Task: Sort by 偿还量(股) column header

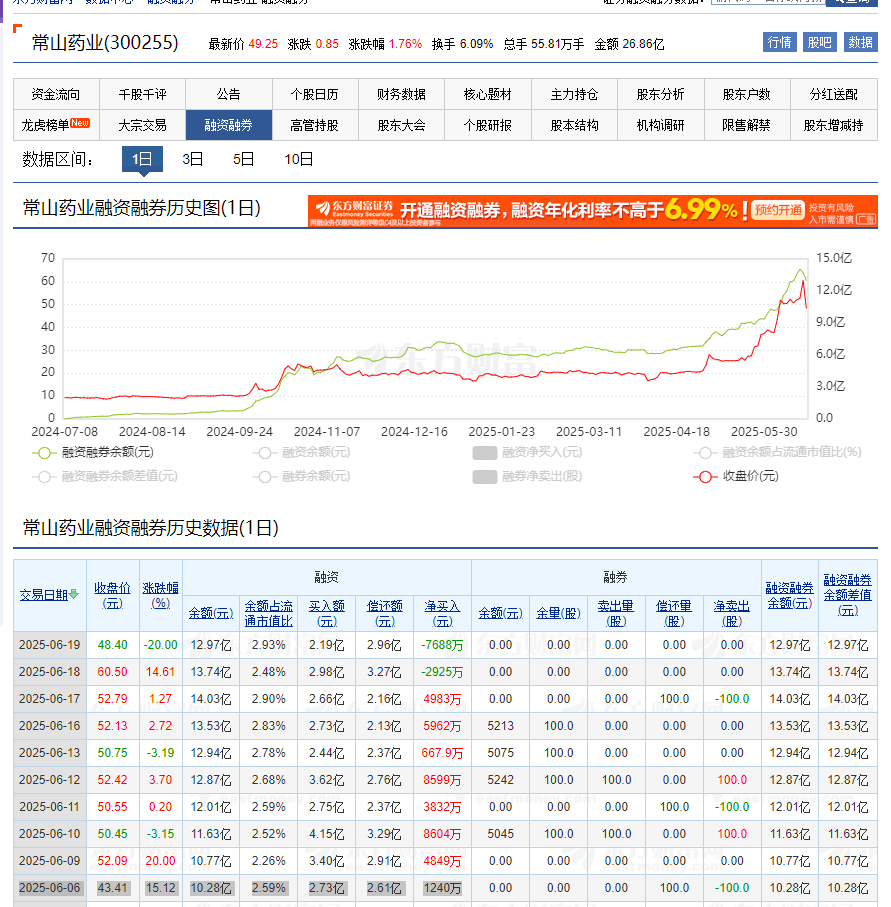Action: tap(674, 613)
